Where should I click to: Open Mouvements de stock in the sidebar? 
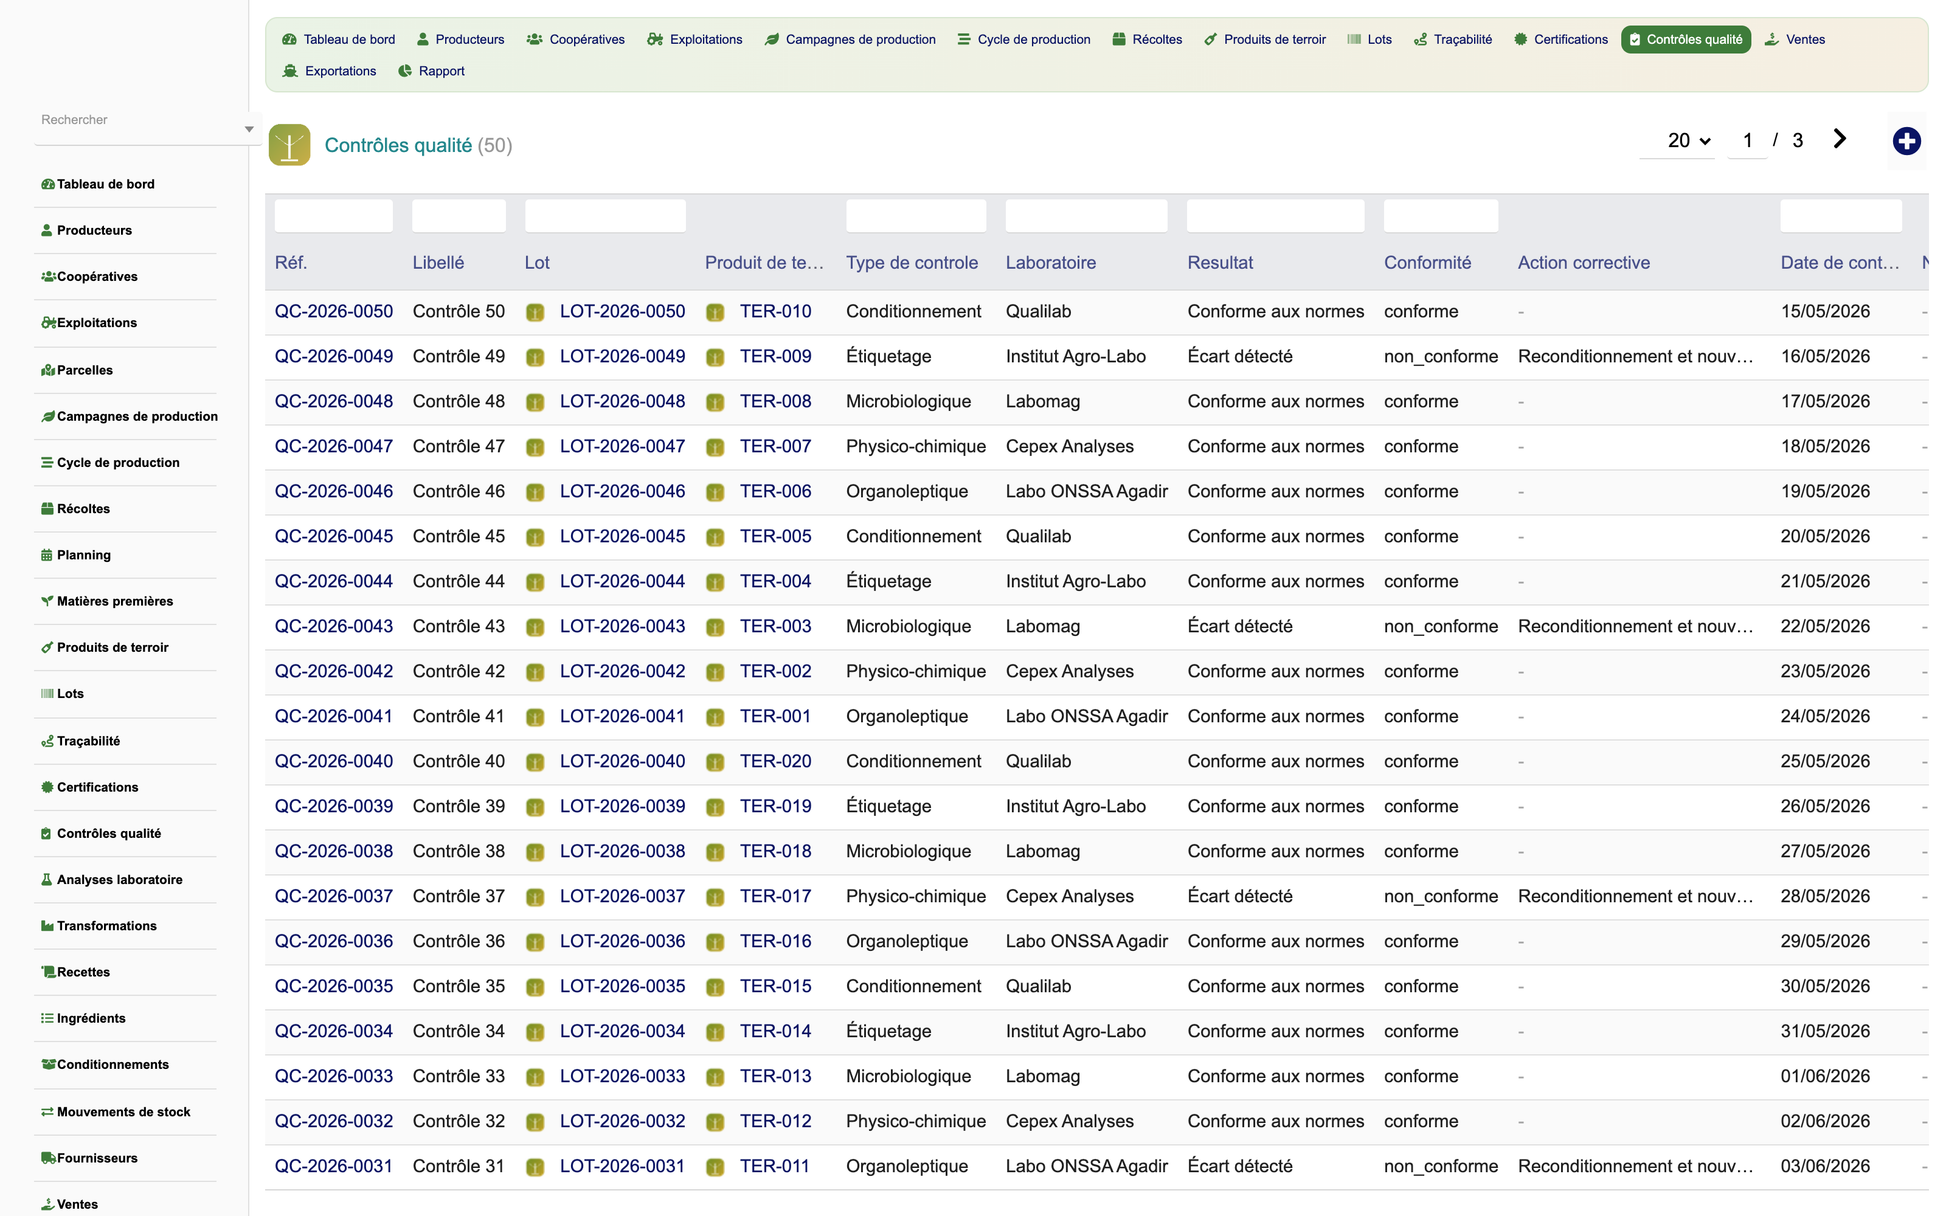[115, 1112]
